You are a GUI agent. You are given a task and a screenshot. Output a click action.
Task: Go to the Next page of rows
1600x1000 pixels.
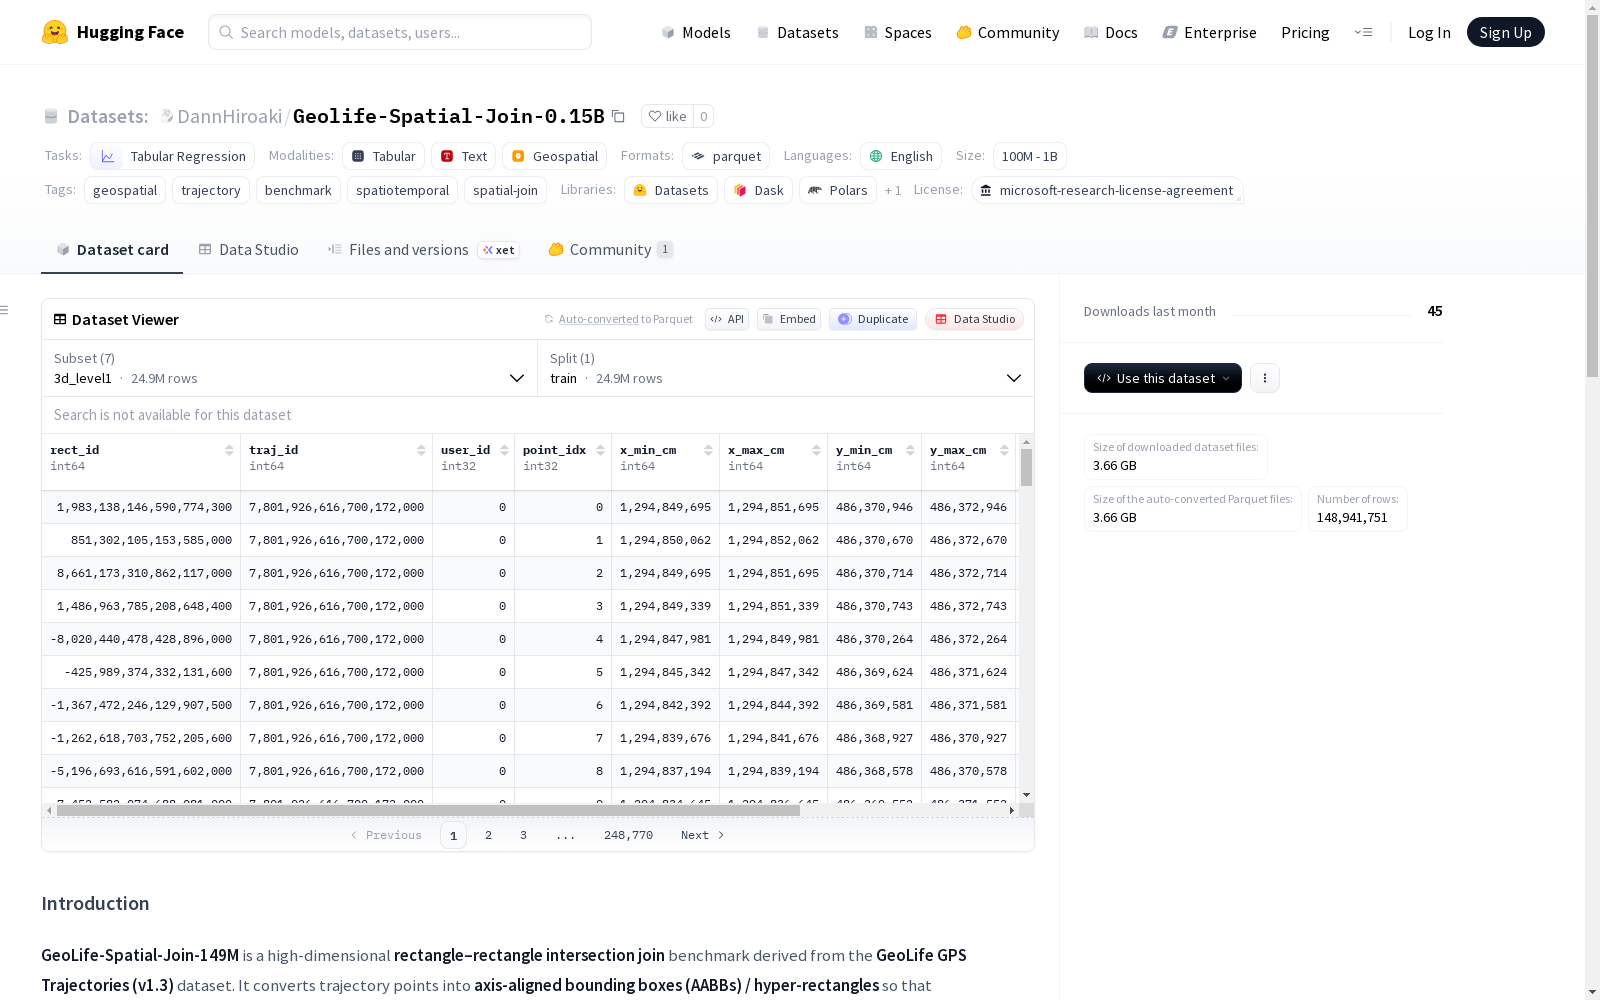[x=702, y=835]
